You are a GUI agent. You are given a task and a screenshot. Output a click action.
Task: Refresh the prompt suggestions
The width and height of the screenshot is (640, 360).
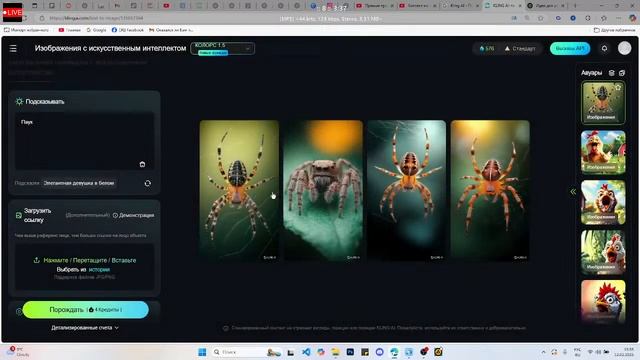(148, 183)
